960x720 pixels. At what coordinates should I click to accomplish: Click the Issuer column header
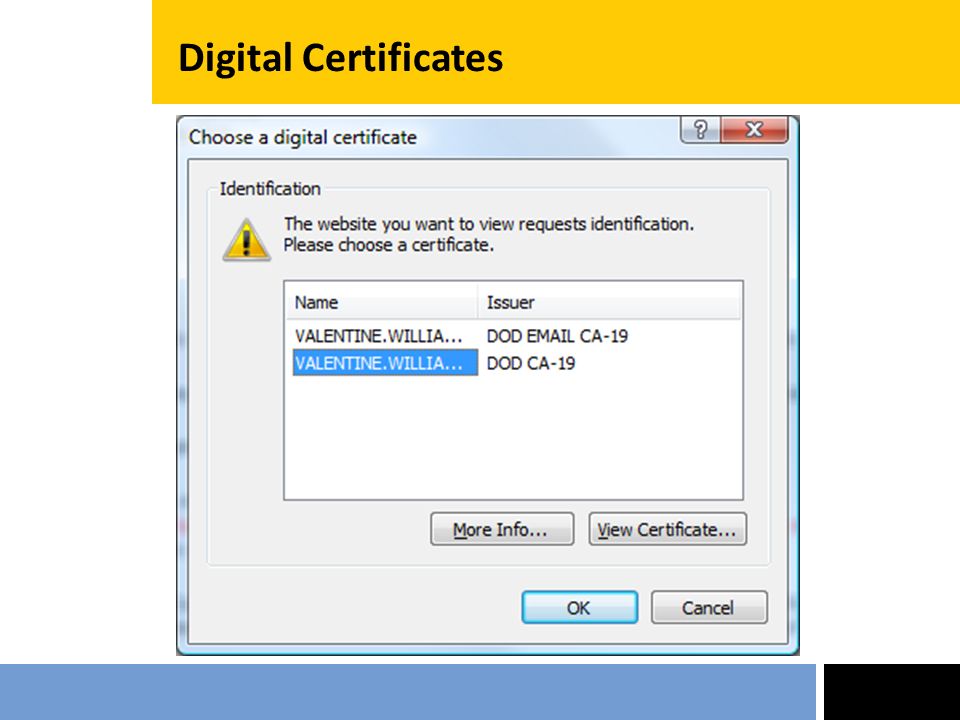tap(609, 302)
